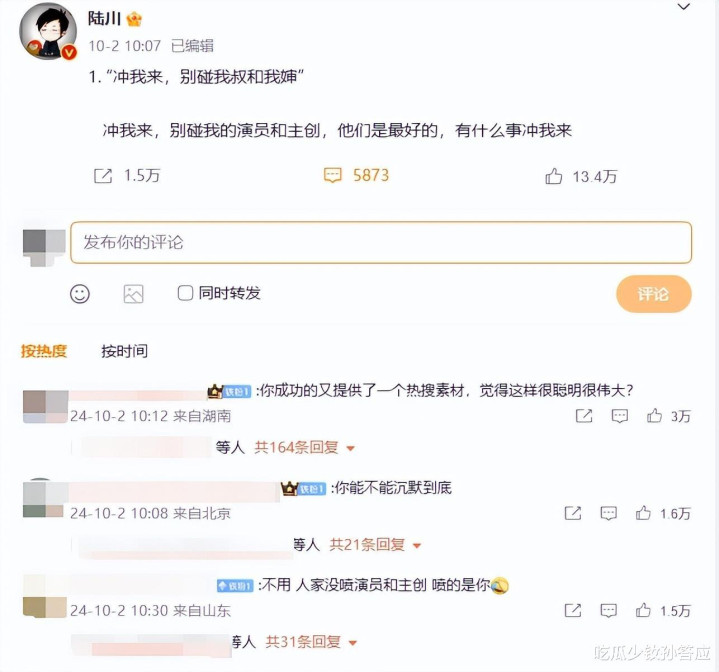Like the 湖南 comment with 3万 likes
Screen dimensions: 719x672
[x=654, y=416]
